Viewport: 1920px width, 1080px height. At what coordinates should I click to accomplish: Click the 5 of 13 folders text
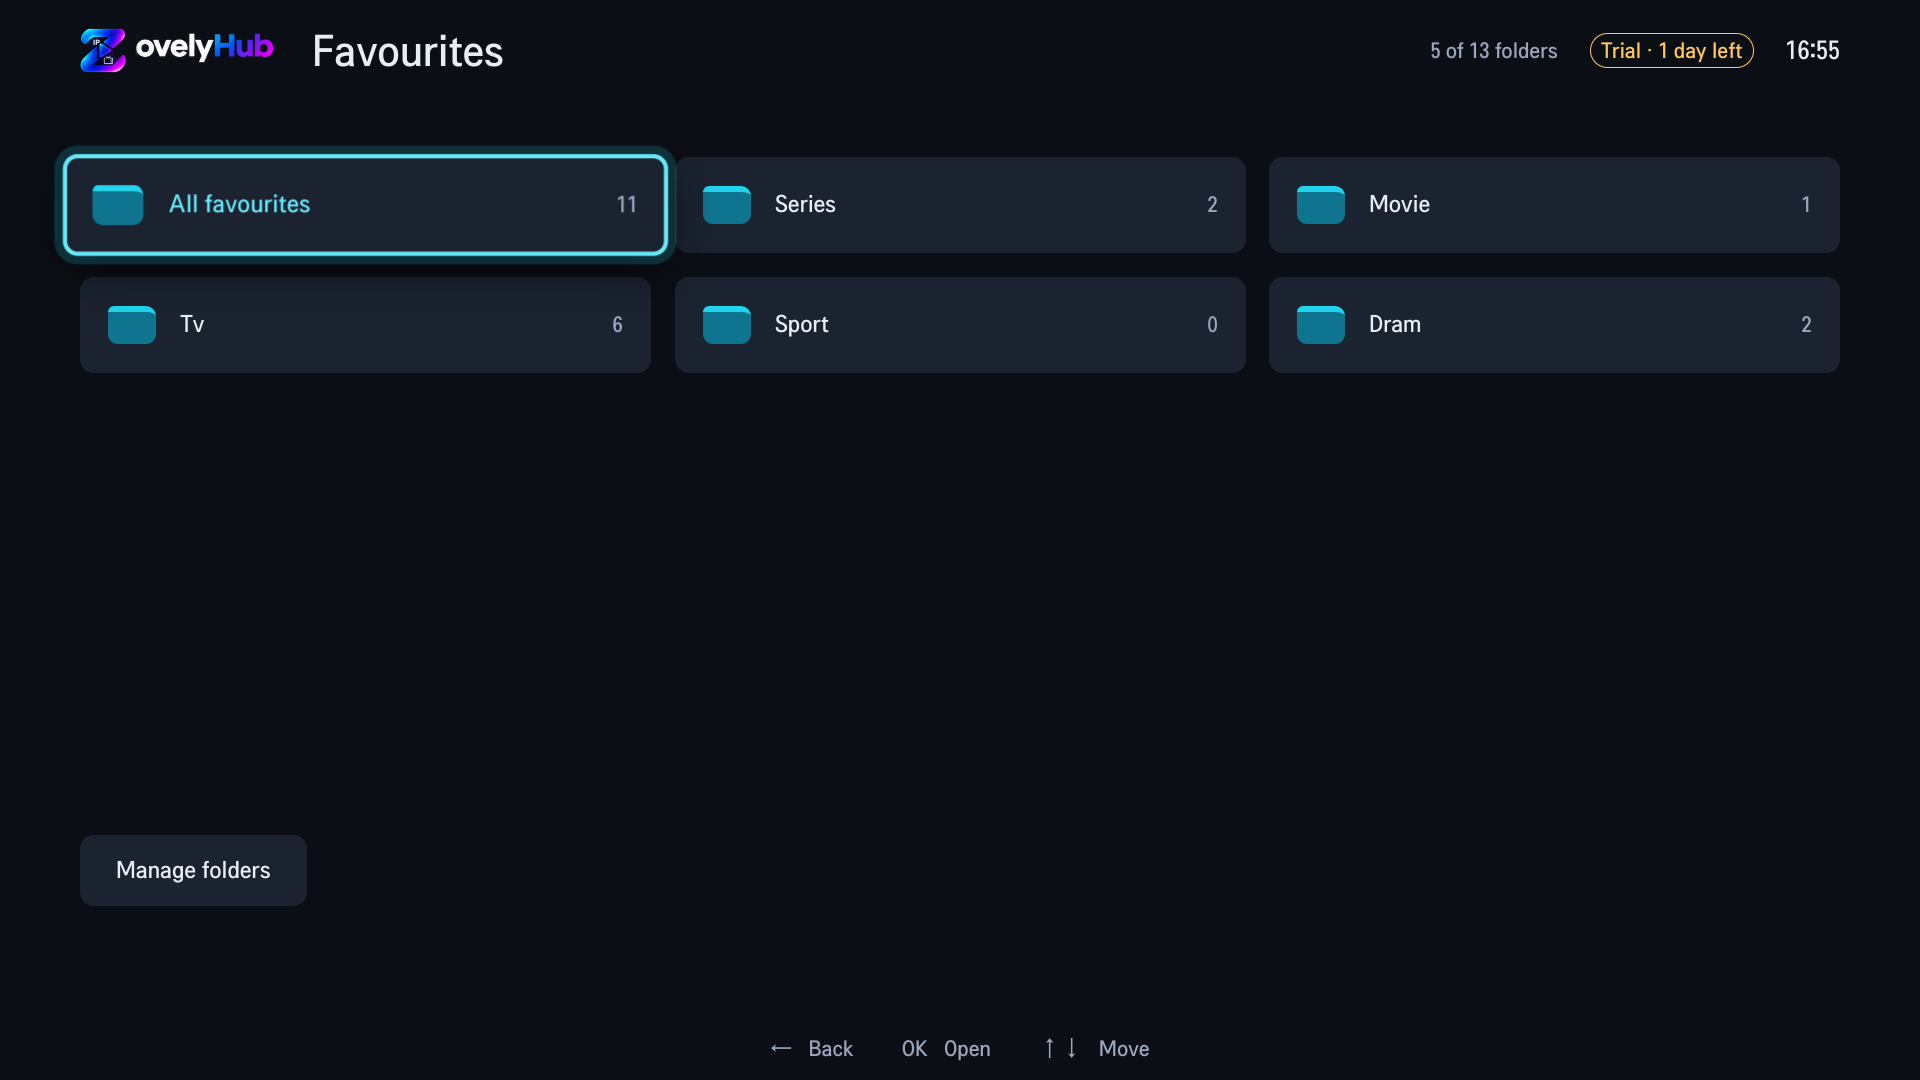(x=1493, y=51)
